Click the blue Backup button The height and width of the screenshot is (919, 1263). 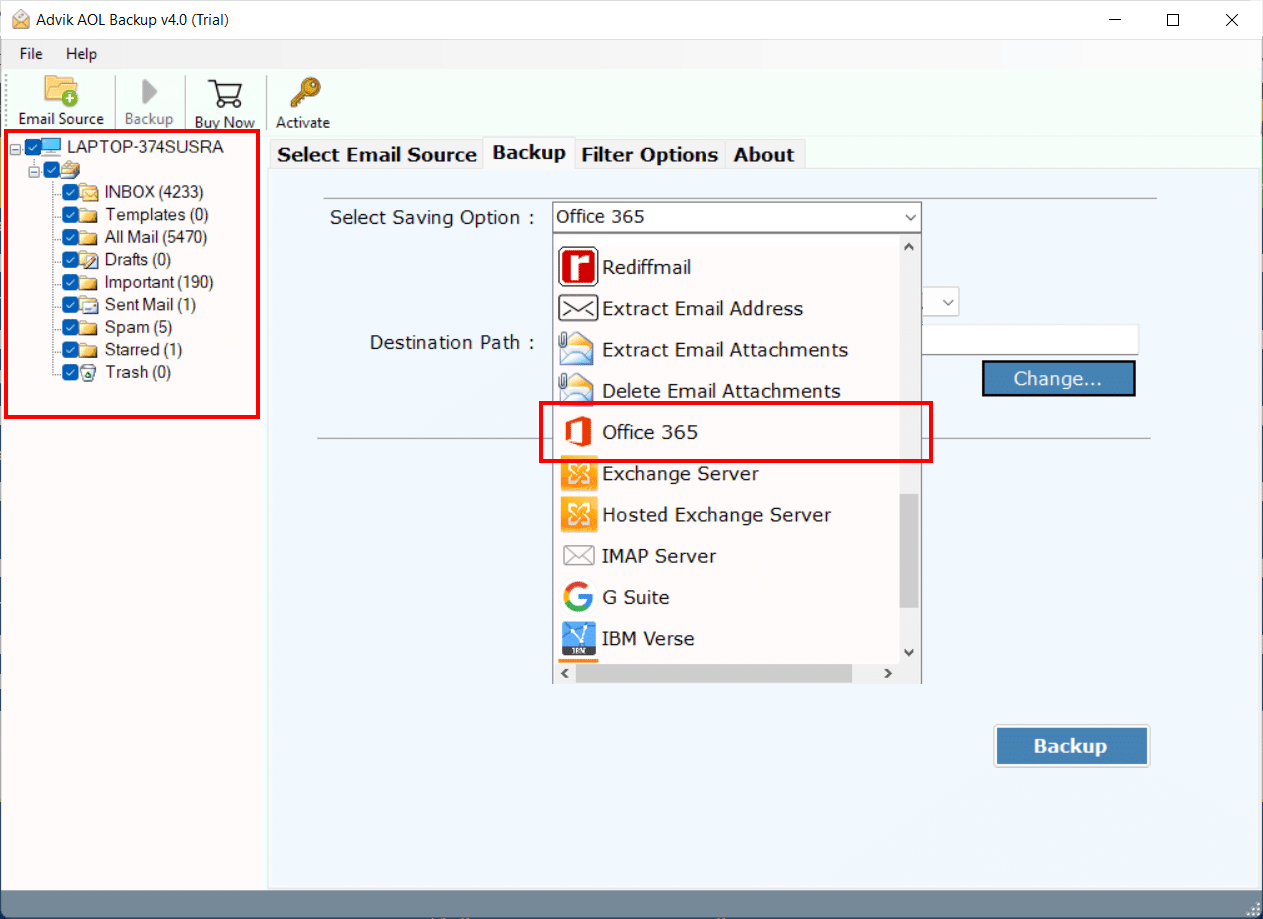[1071, 746]
